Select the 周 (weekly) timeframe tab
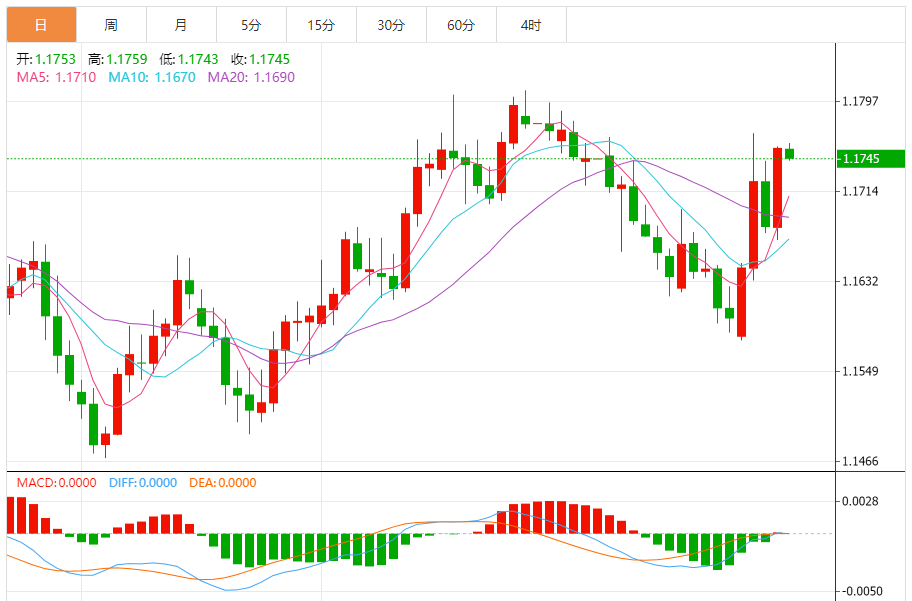Screen dimensions: 912x601 (110, 25)
